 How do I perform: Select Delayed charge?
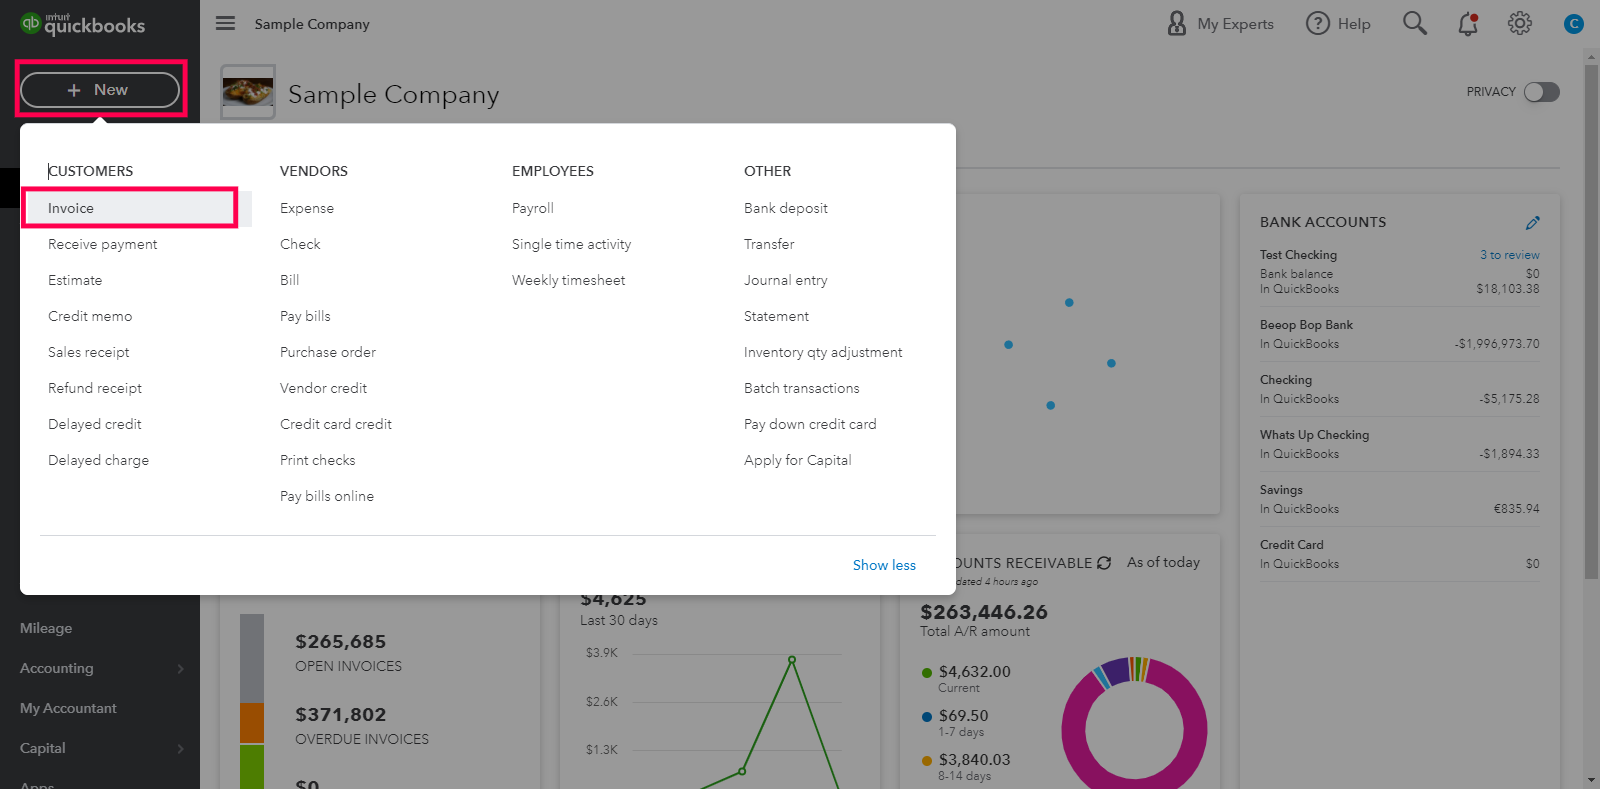coord(98,460)
